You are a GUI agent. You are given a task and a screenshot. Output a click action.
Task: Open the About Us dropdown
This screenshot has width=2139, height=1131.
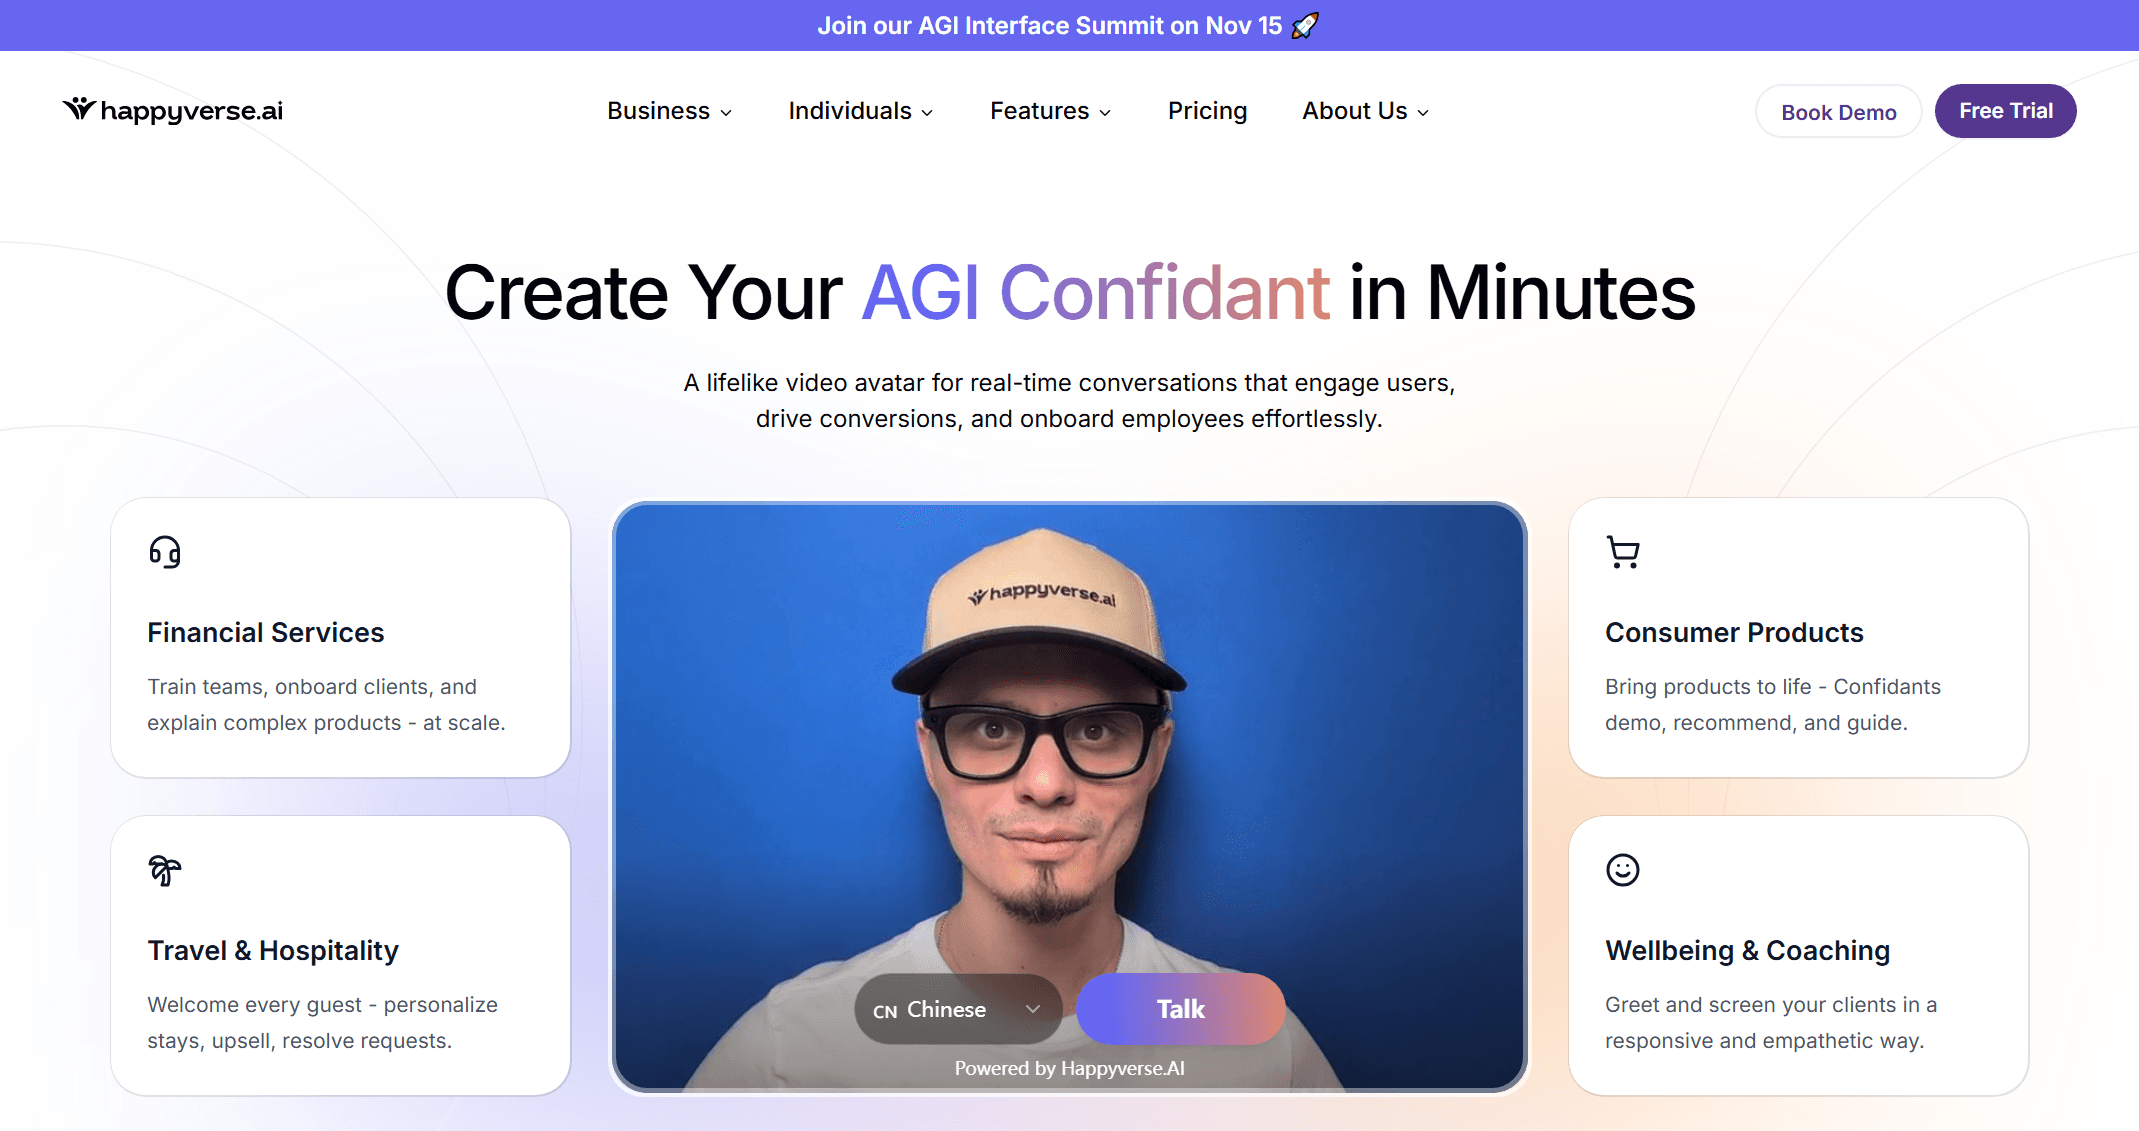tap(1365, 111)
